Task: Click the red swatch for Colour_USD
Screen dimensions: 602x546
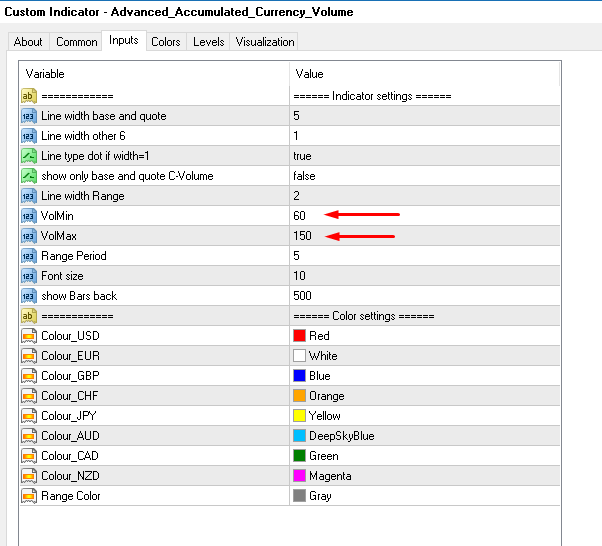Action: tap(299, 336)
